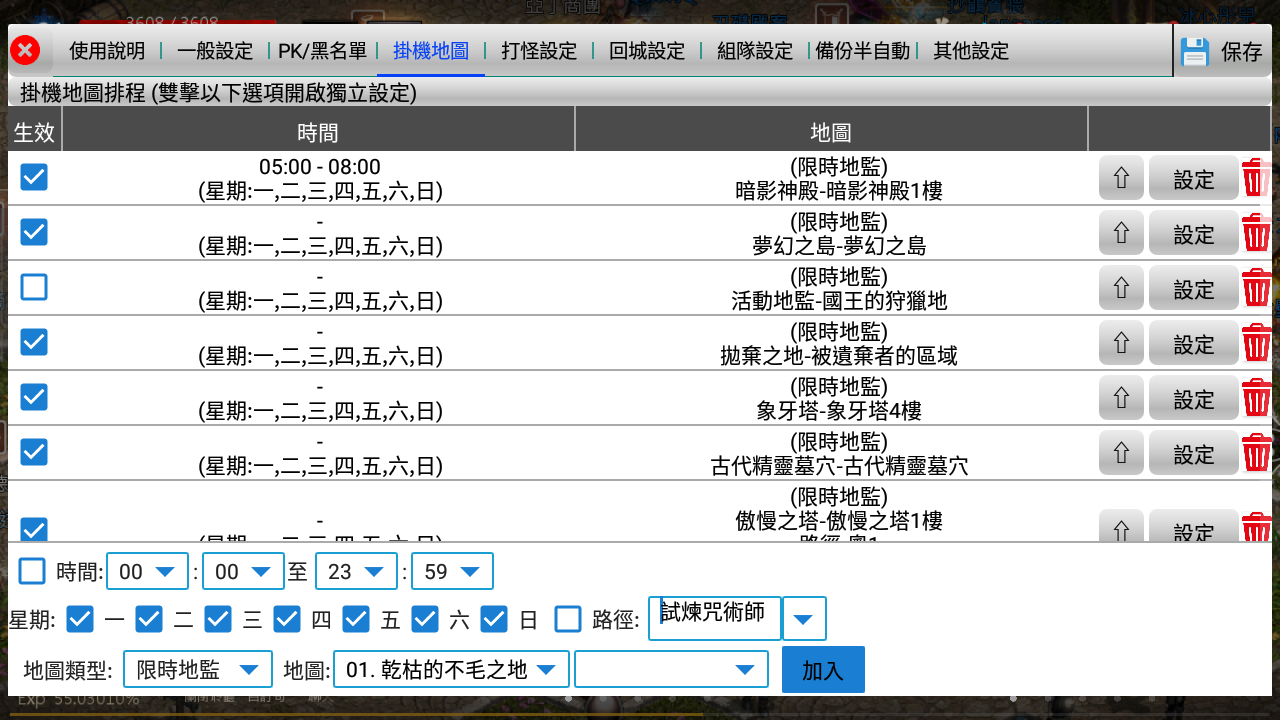
Task: Open 設定 for the 05:00-08:00 schedule
Action: 1193,177
